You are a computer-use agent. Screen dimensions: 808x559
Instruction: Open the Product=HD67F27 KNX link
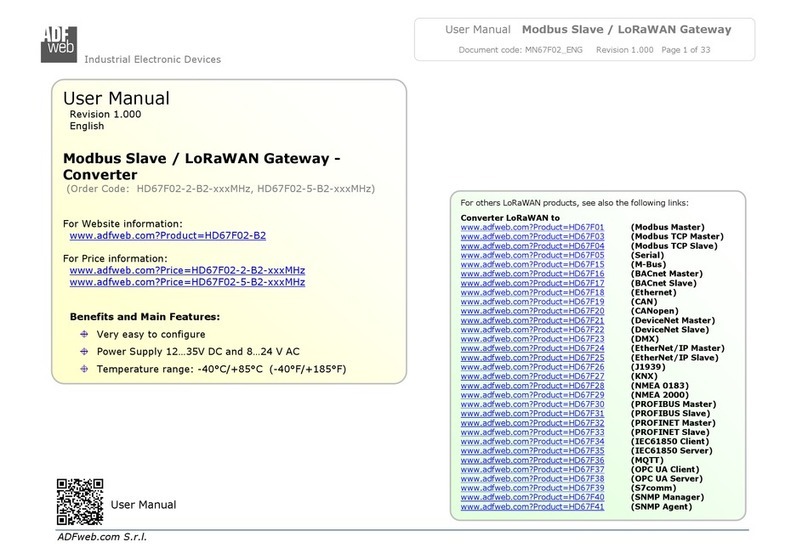tap(532, 376)
